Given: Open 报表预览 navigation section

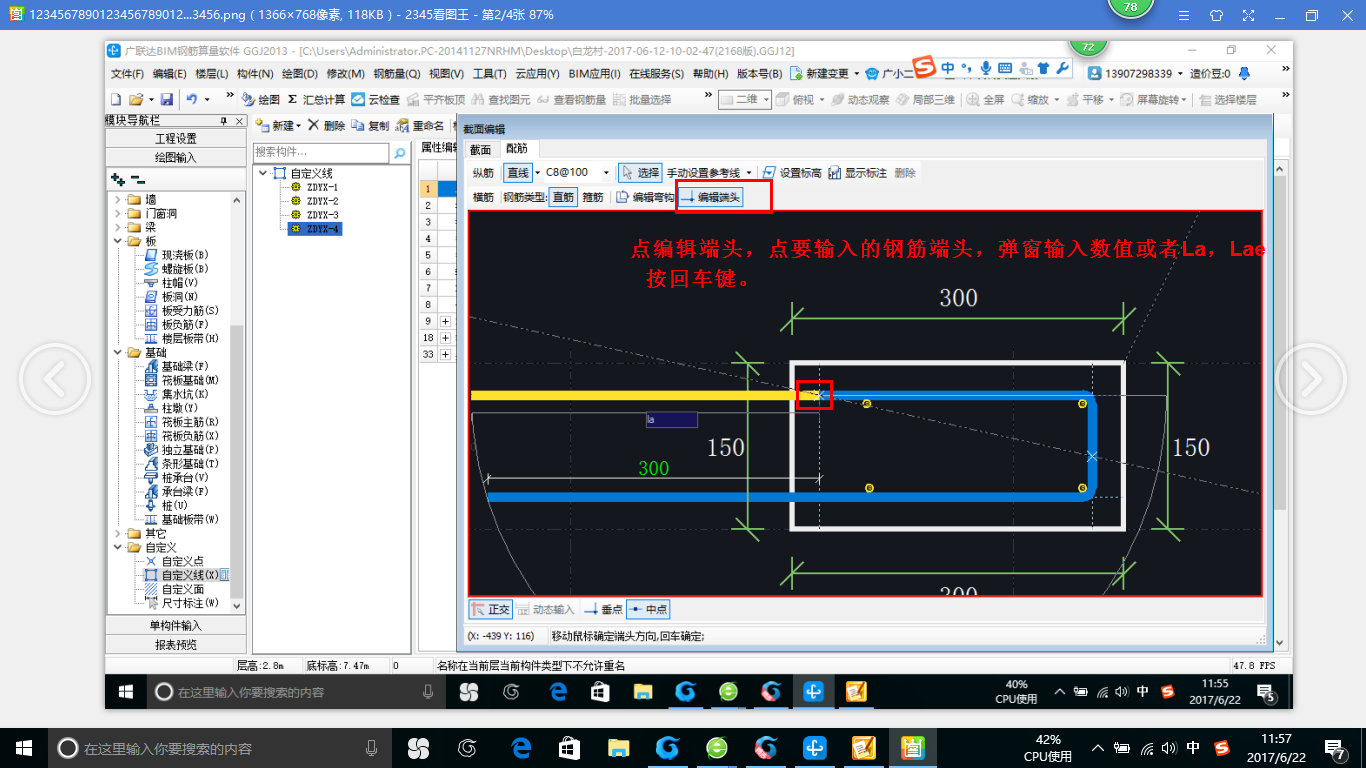Looking at the screenshot, I should (176, 645).
